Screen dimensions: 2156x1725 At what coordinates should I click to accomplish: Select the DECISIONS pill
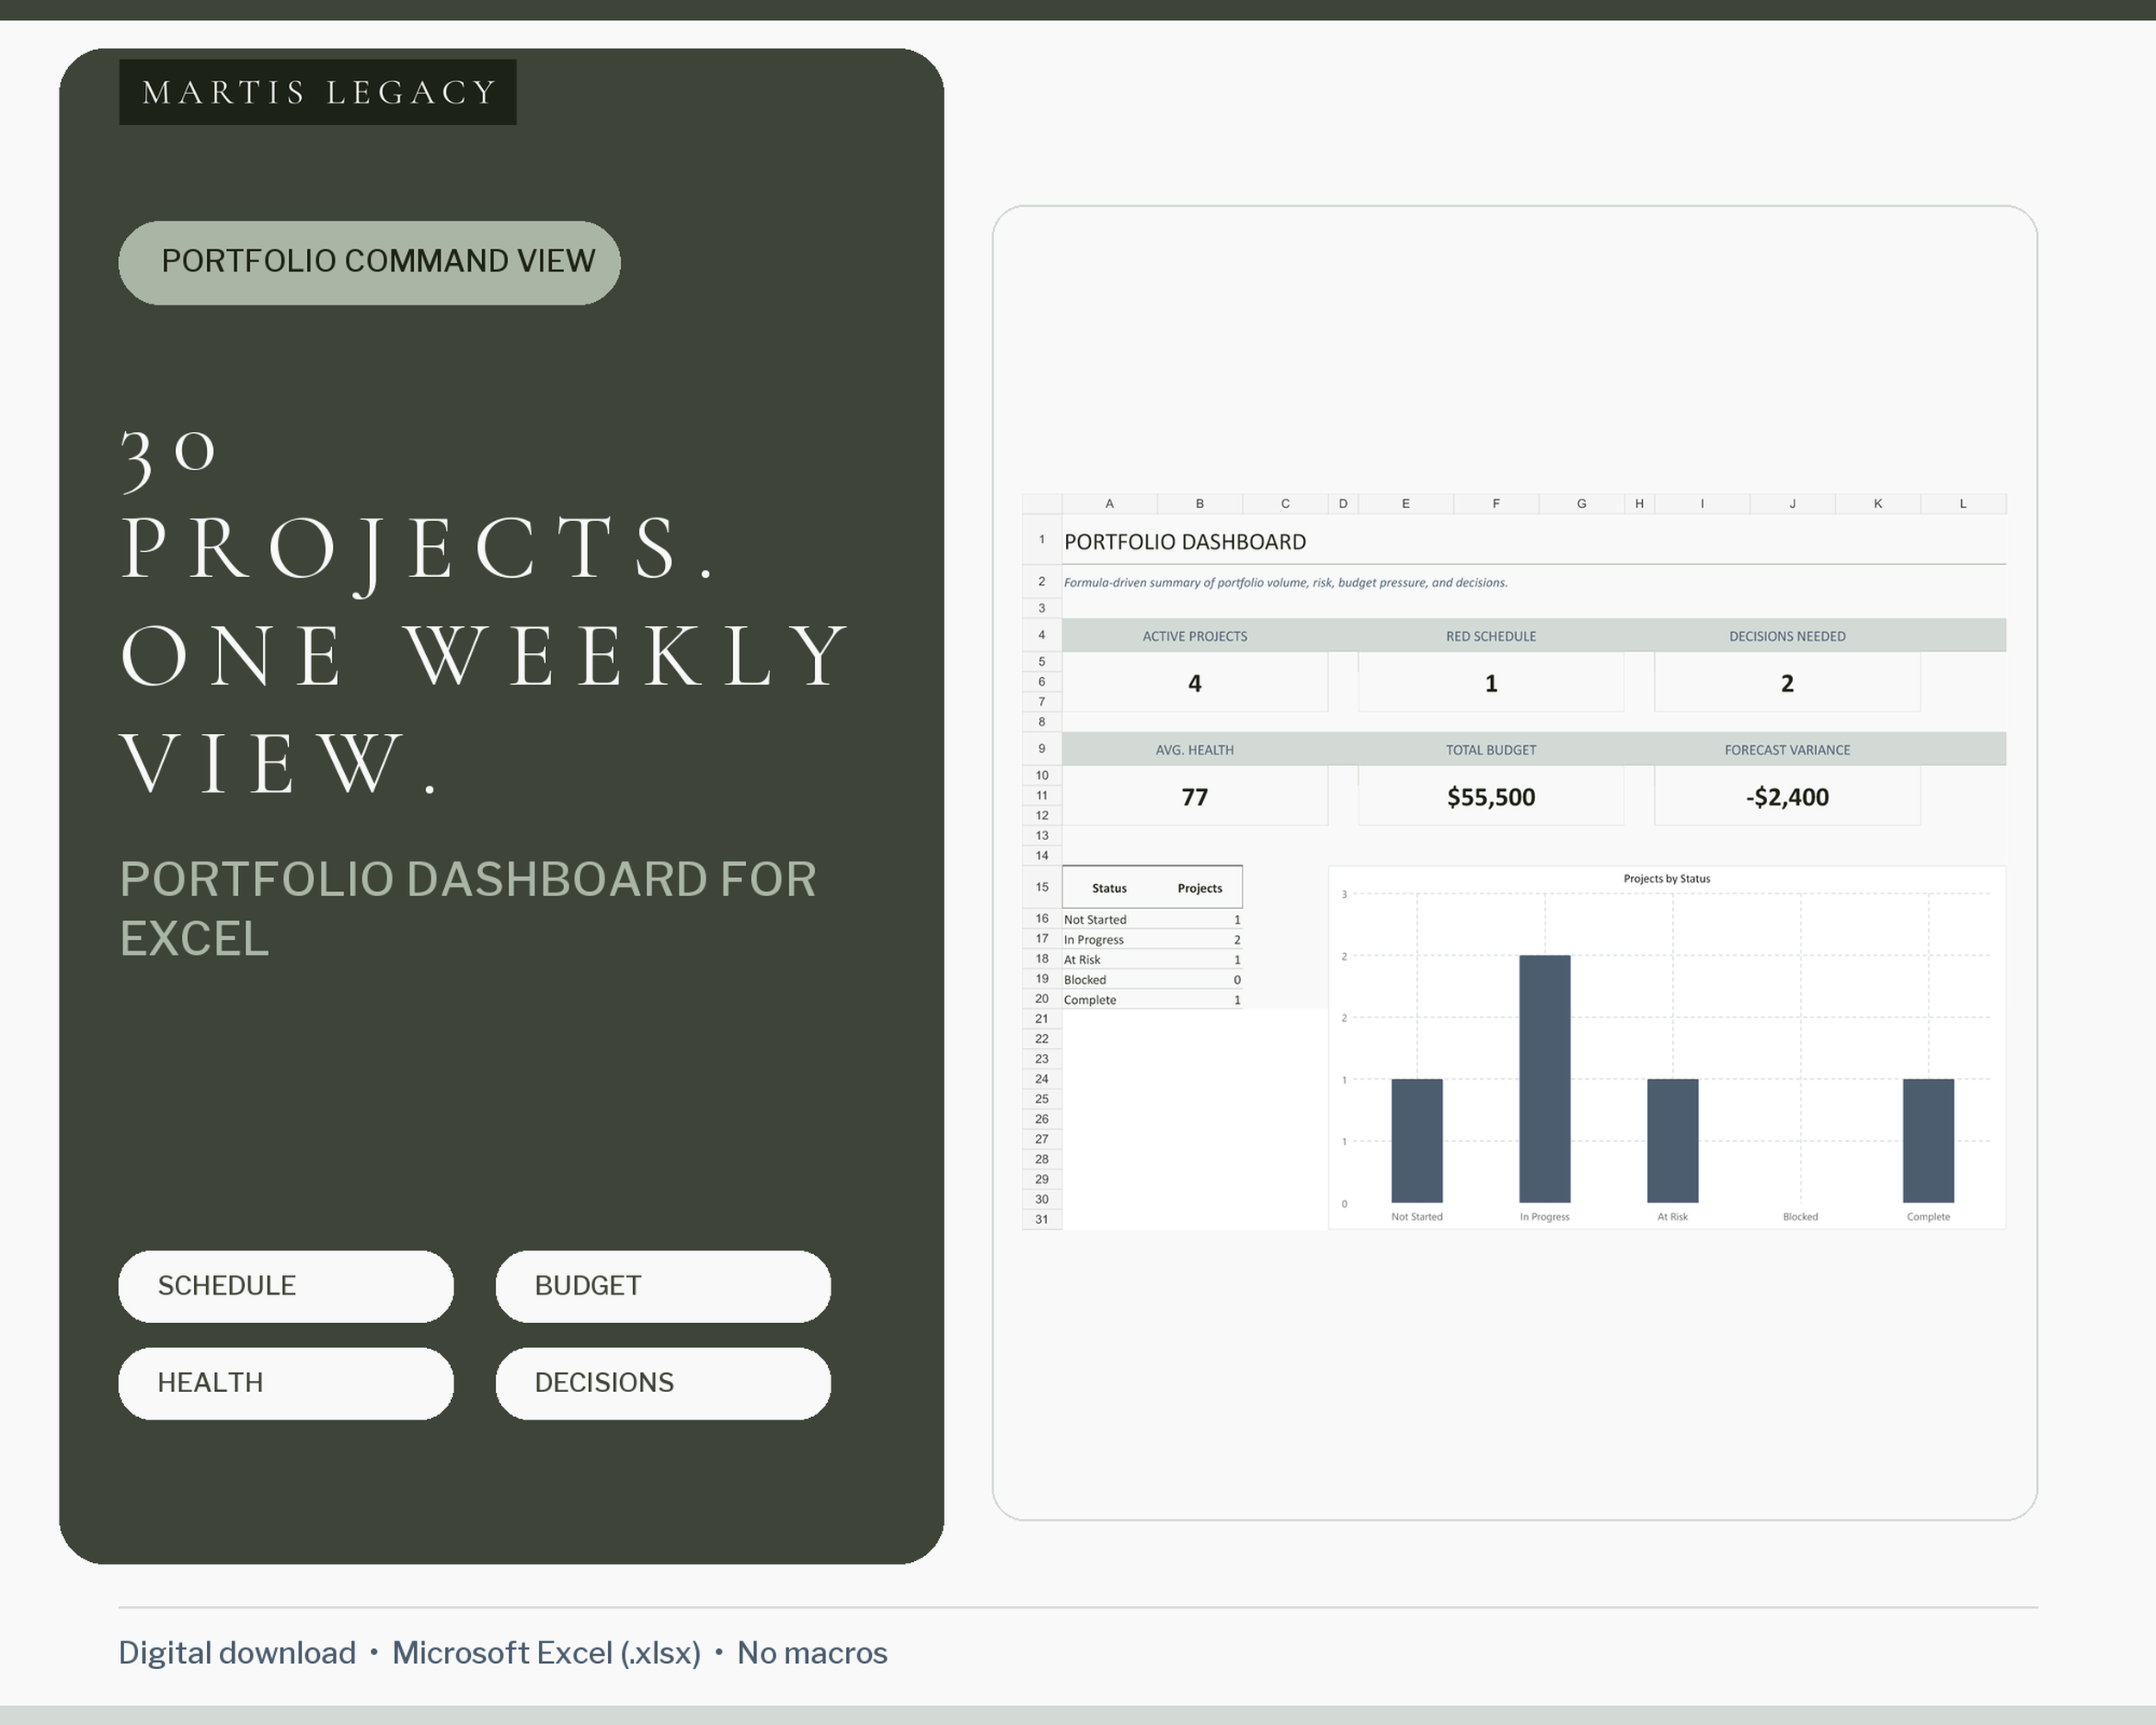(663, 1383)
